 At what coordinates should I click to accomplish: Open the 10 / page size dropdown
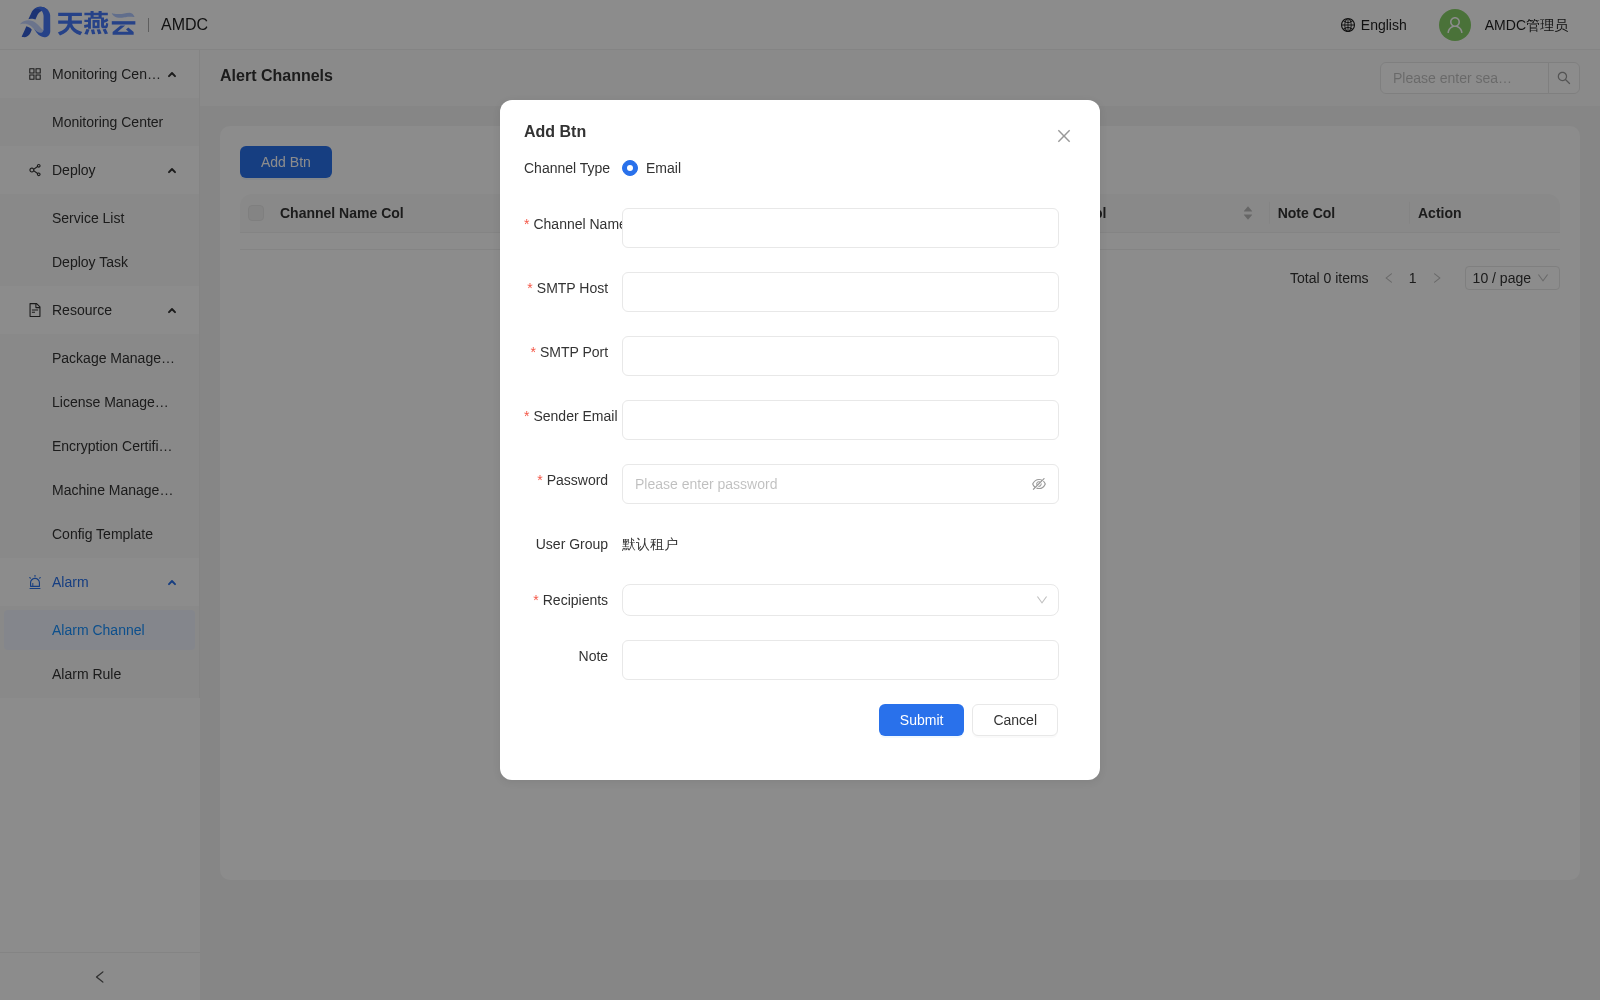(1512, 278)
